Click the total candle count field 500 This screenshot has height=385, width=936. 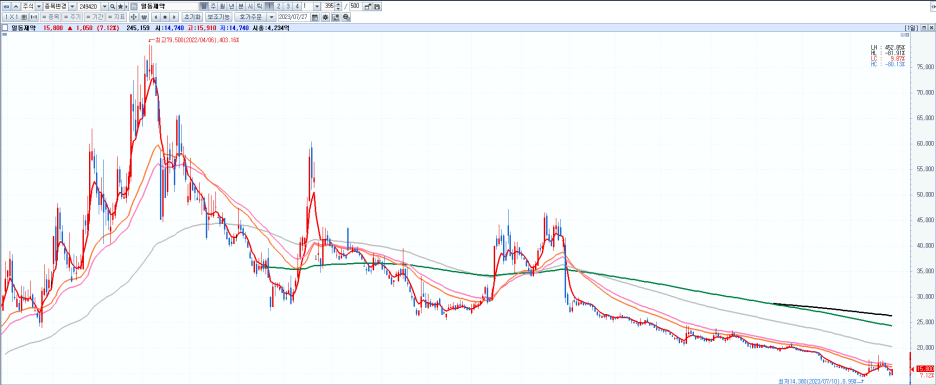(355, 6)
